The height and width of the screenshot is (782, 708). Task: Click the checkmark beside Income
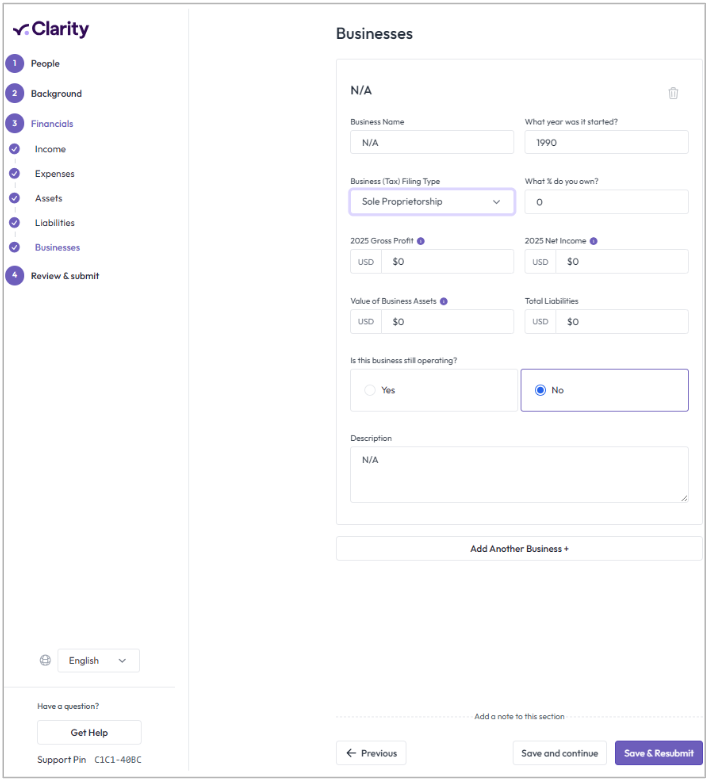(14, 149)
